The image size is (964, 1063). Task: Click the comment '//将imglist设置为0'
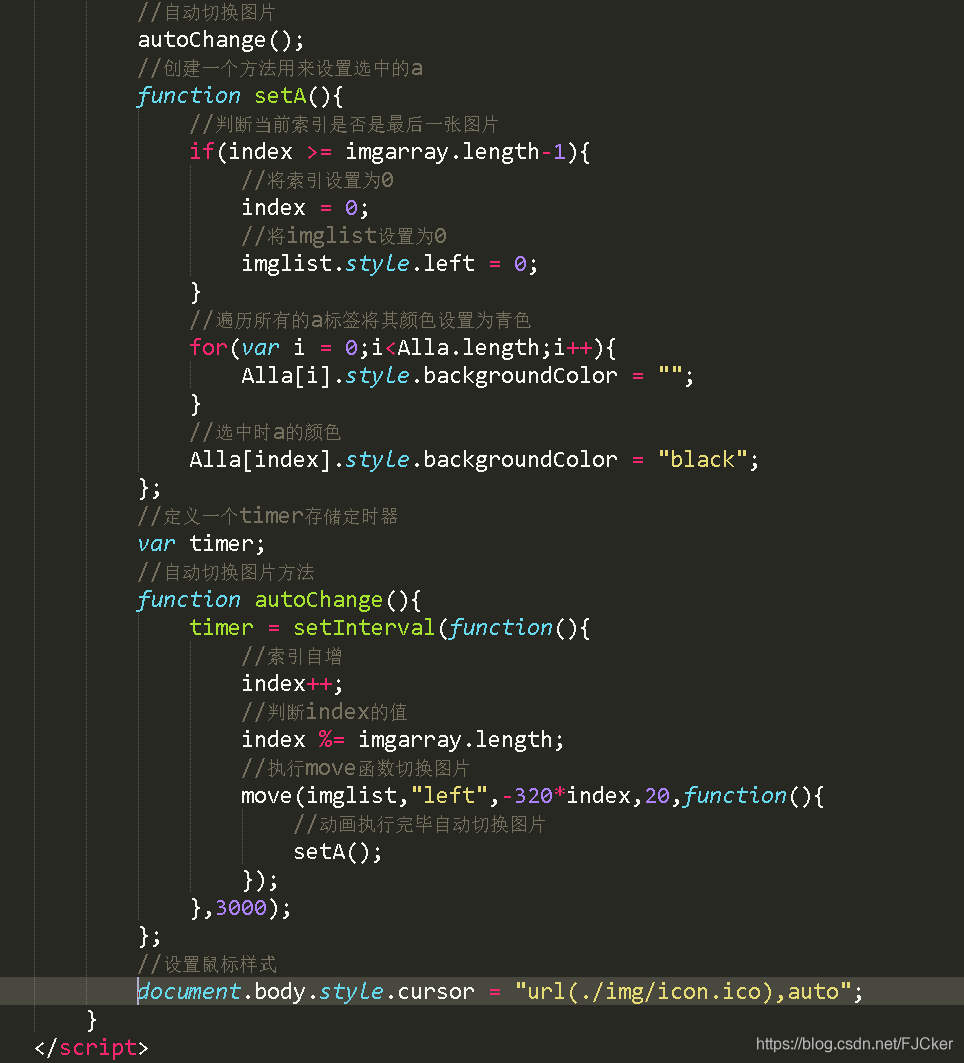click(344, 236)
